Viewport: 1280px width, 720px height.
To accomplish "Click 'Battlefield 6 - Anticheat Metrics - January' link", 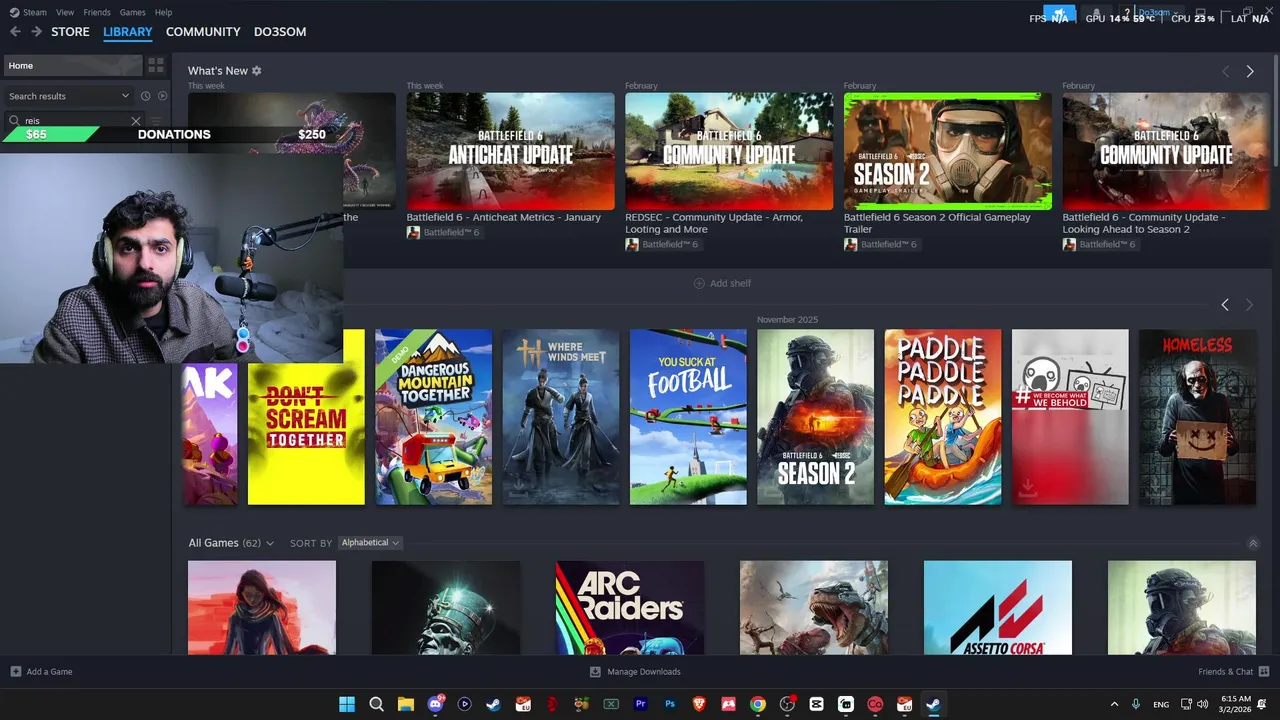I will (x=503, y=217).
